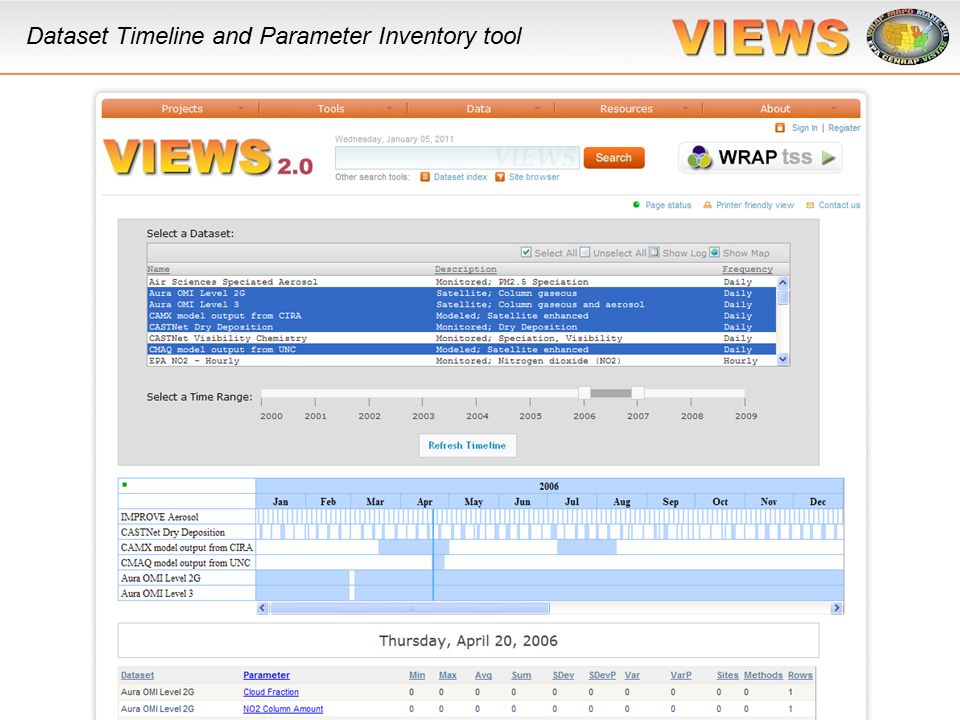Click the Site browser icon
The image size is (960, 720).
[x=500, y=177]
